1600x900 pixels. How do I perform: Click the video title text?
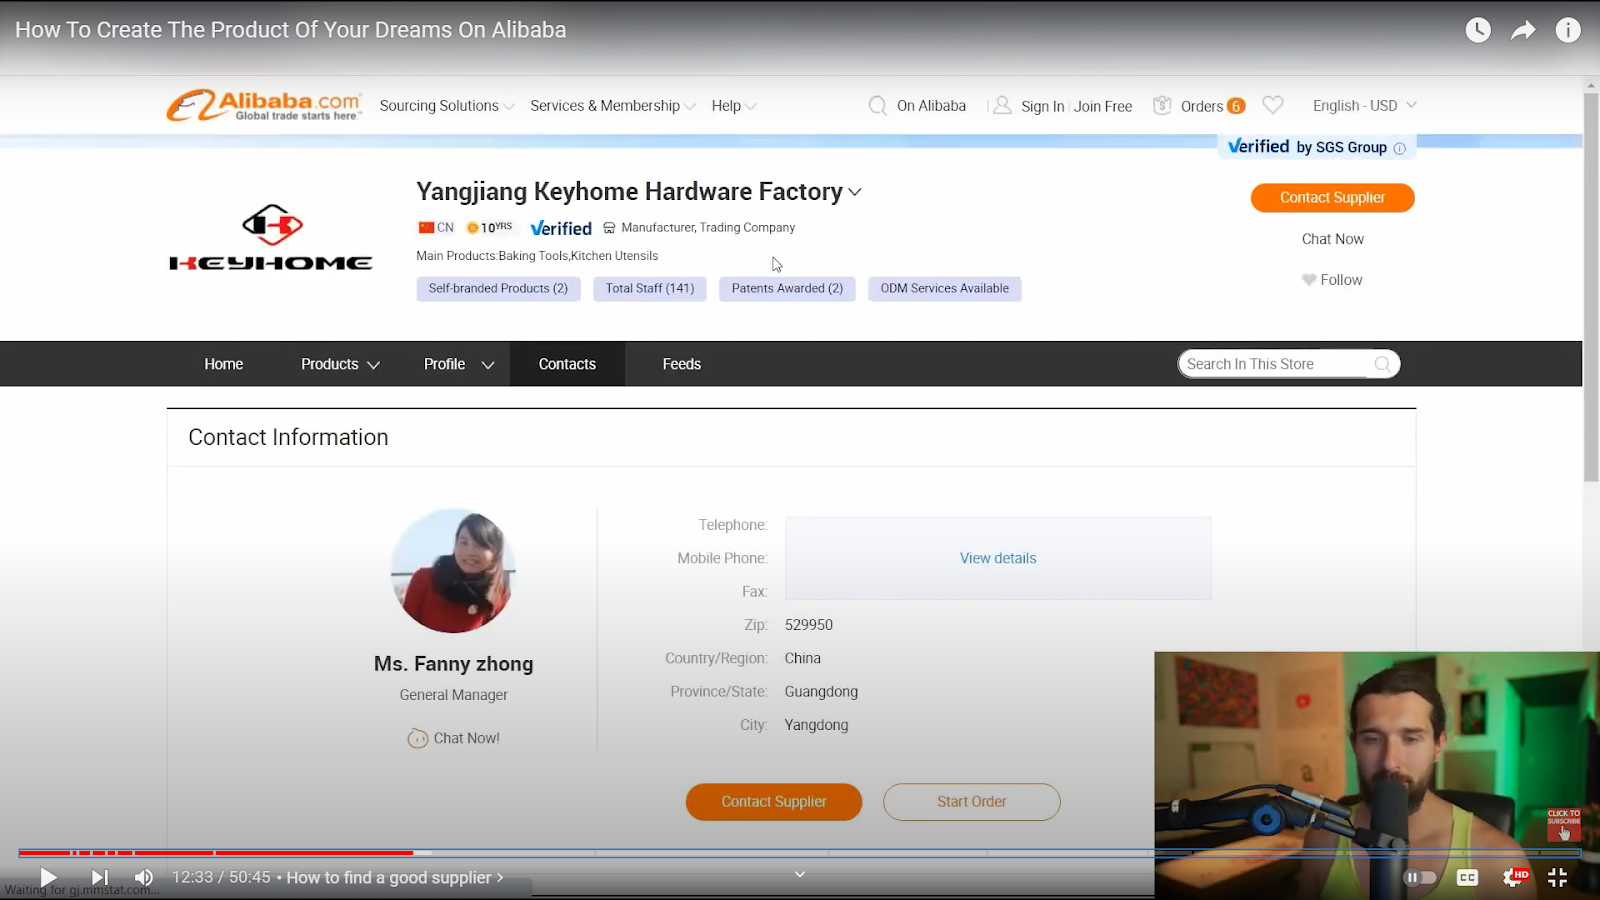point(291,30)
